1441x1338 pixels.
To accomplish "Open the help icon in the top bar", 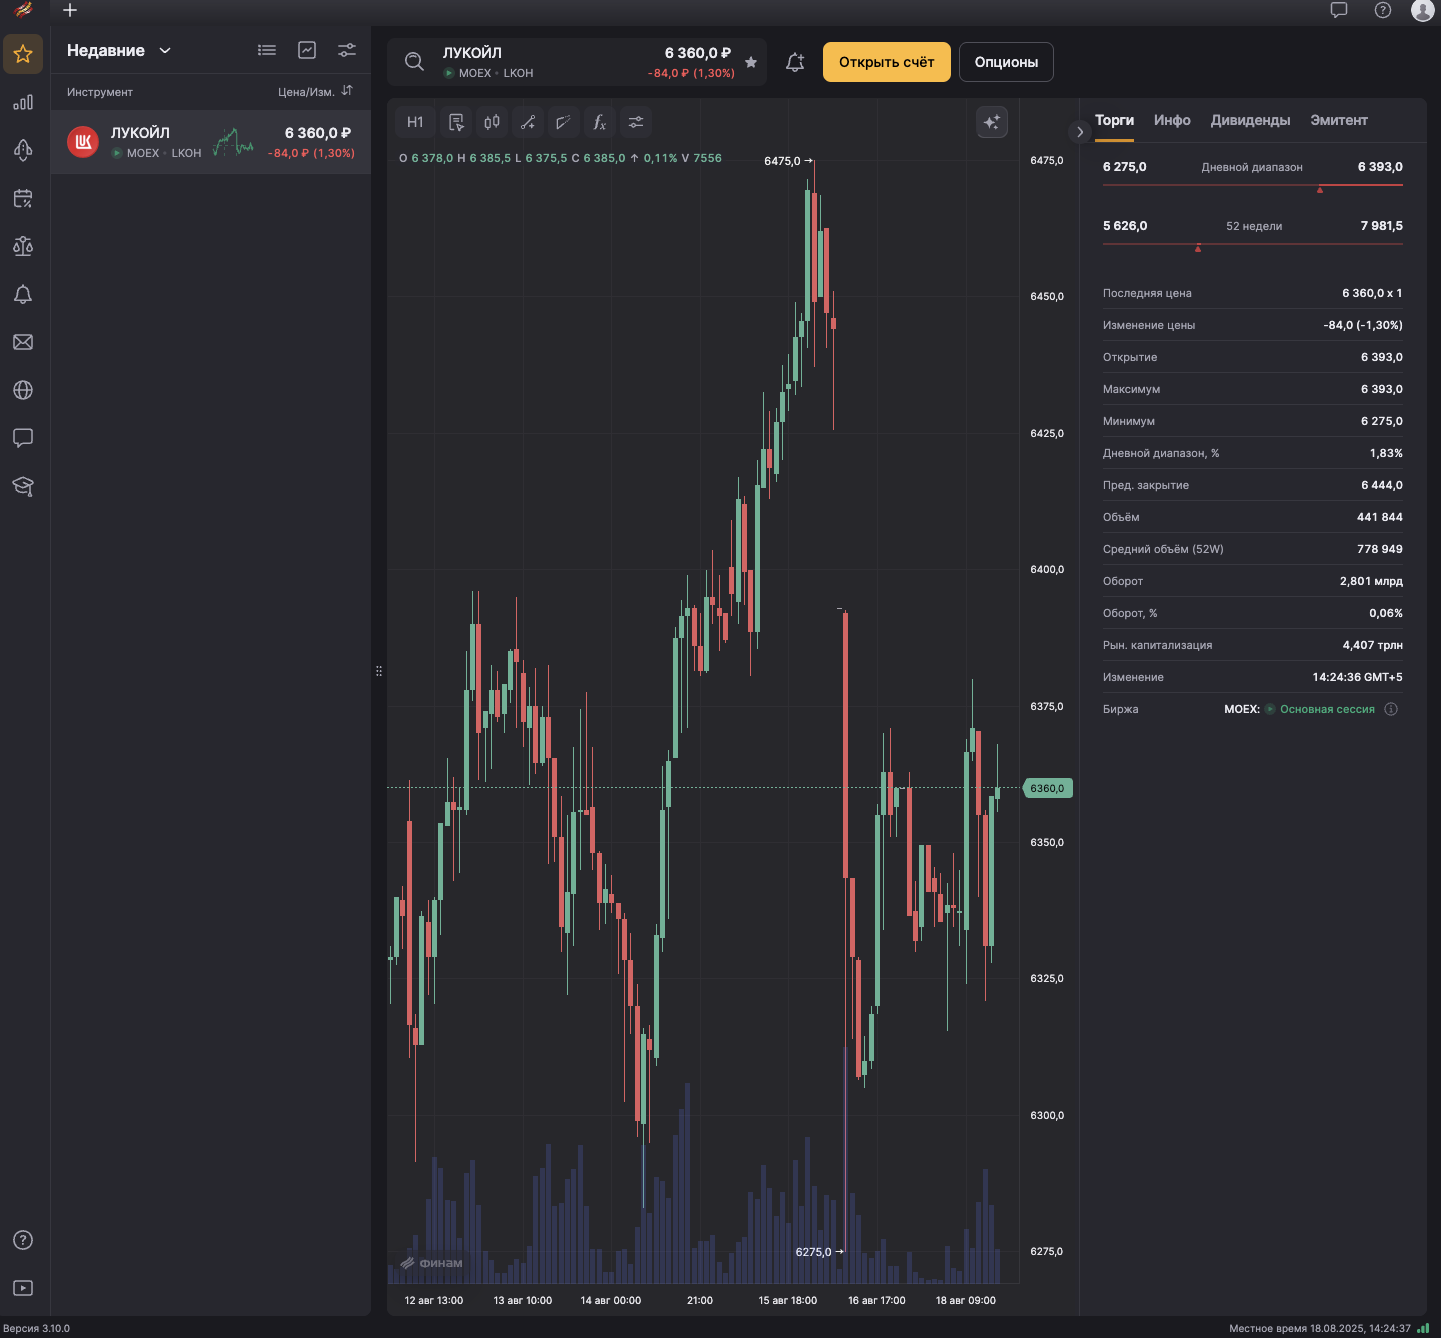I will (x=1383, y=10).
